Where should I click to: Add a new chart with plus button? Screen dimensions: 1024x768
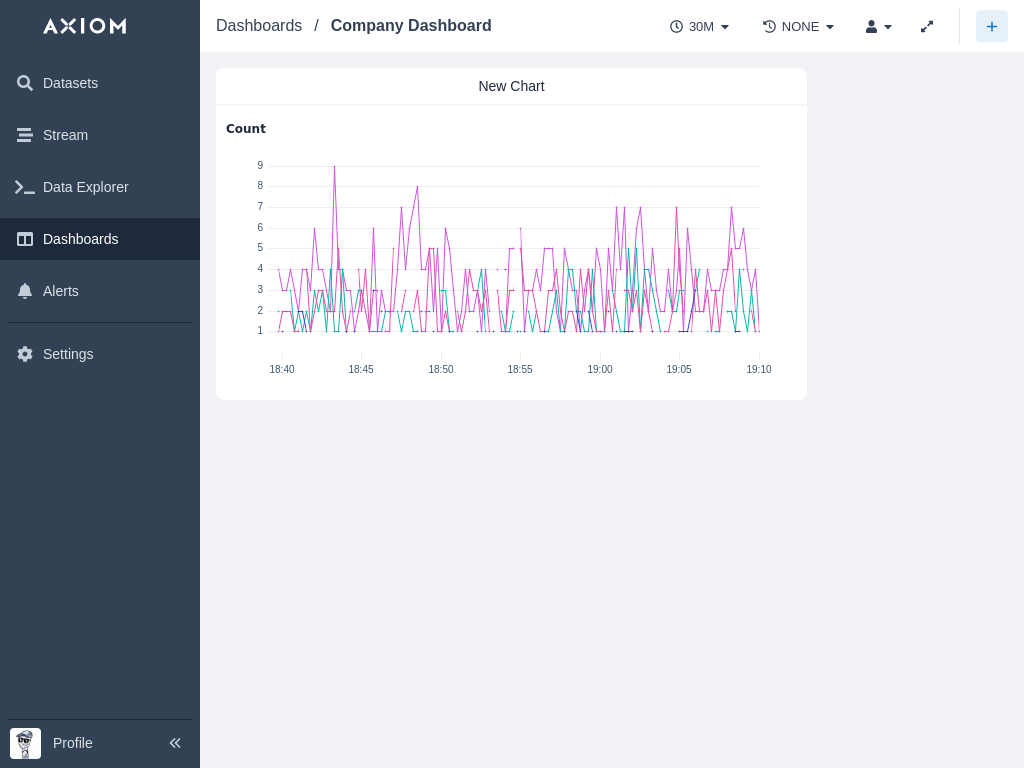click(x=991, y=27)
